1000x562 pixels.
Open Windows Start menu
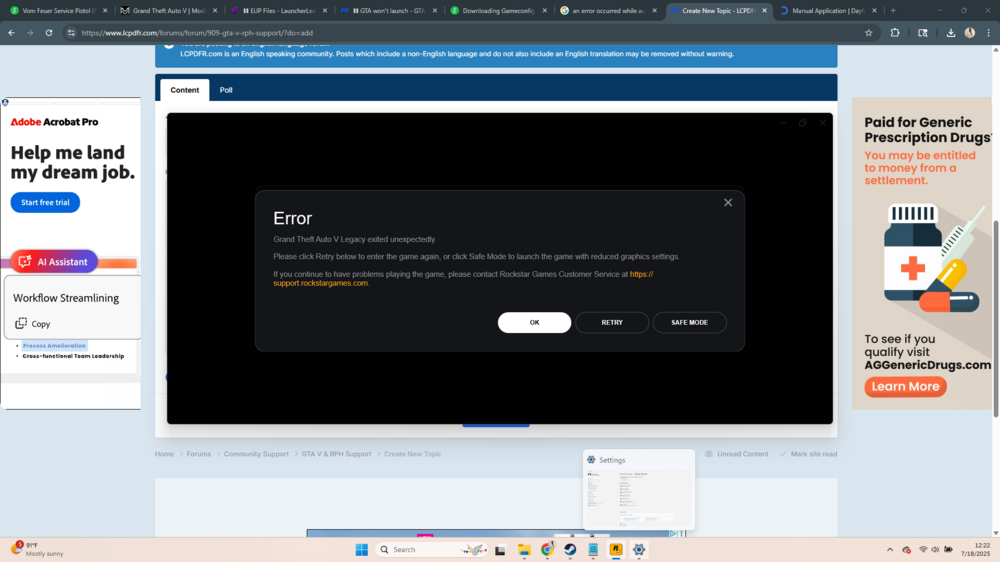pyautogui.click(x=362, y=549)
